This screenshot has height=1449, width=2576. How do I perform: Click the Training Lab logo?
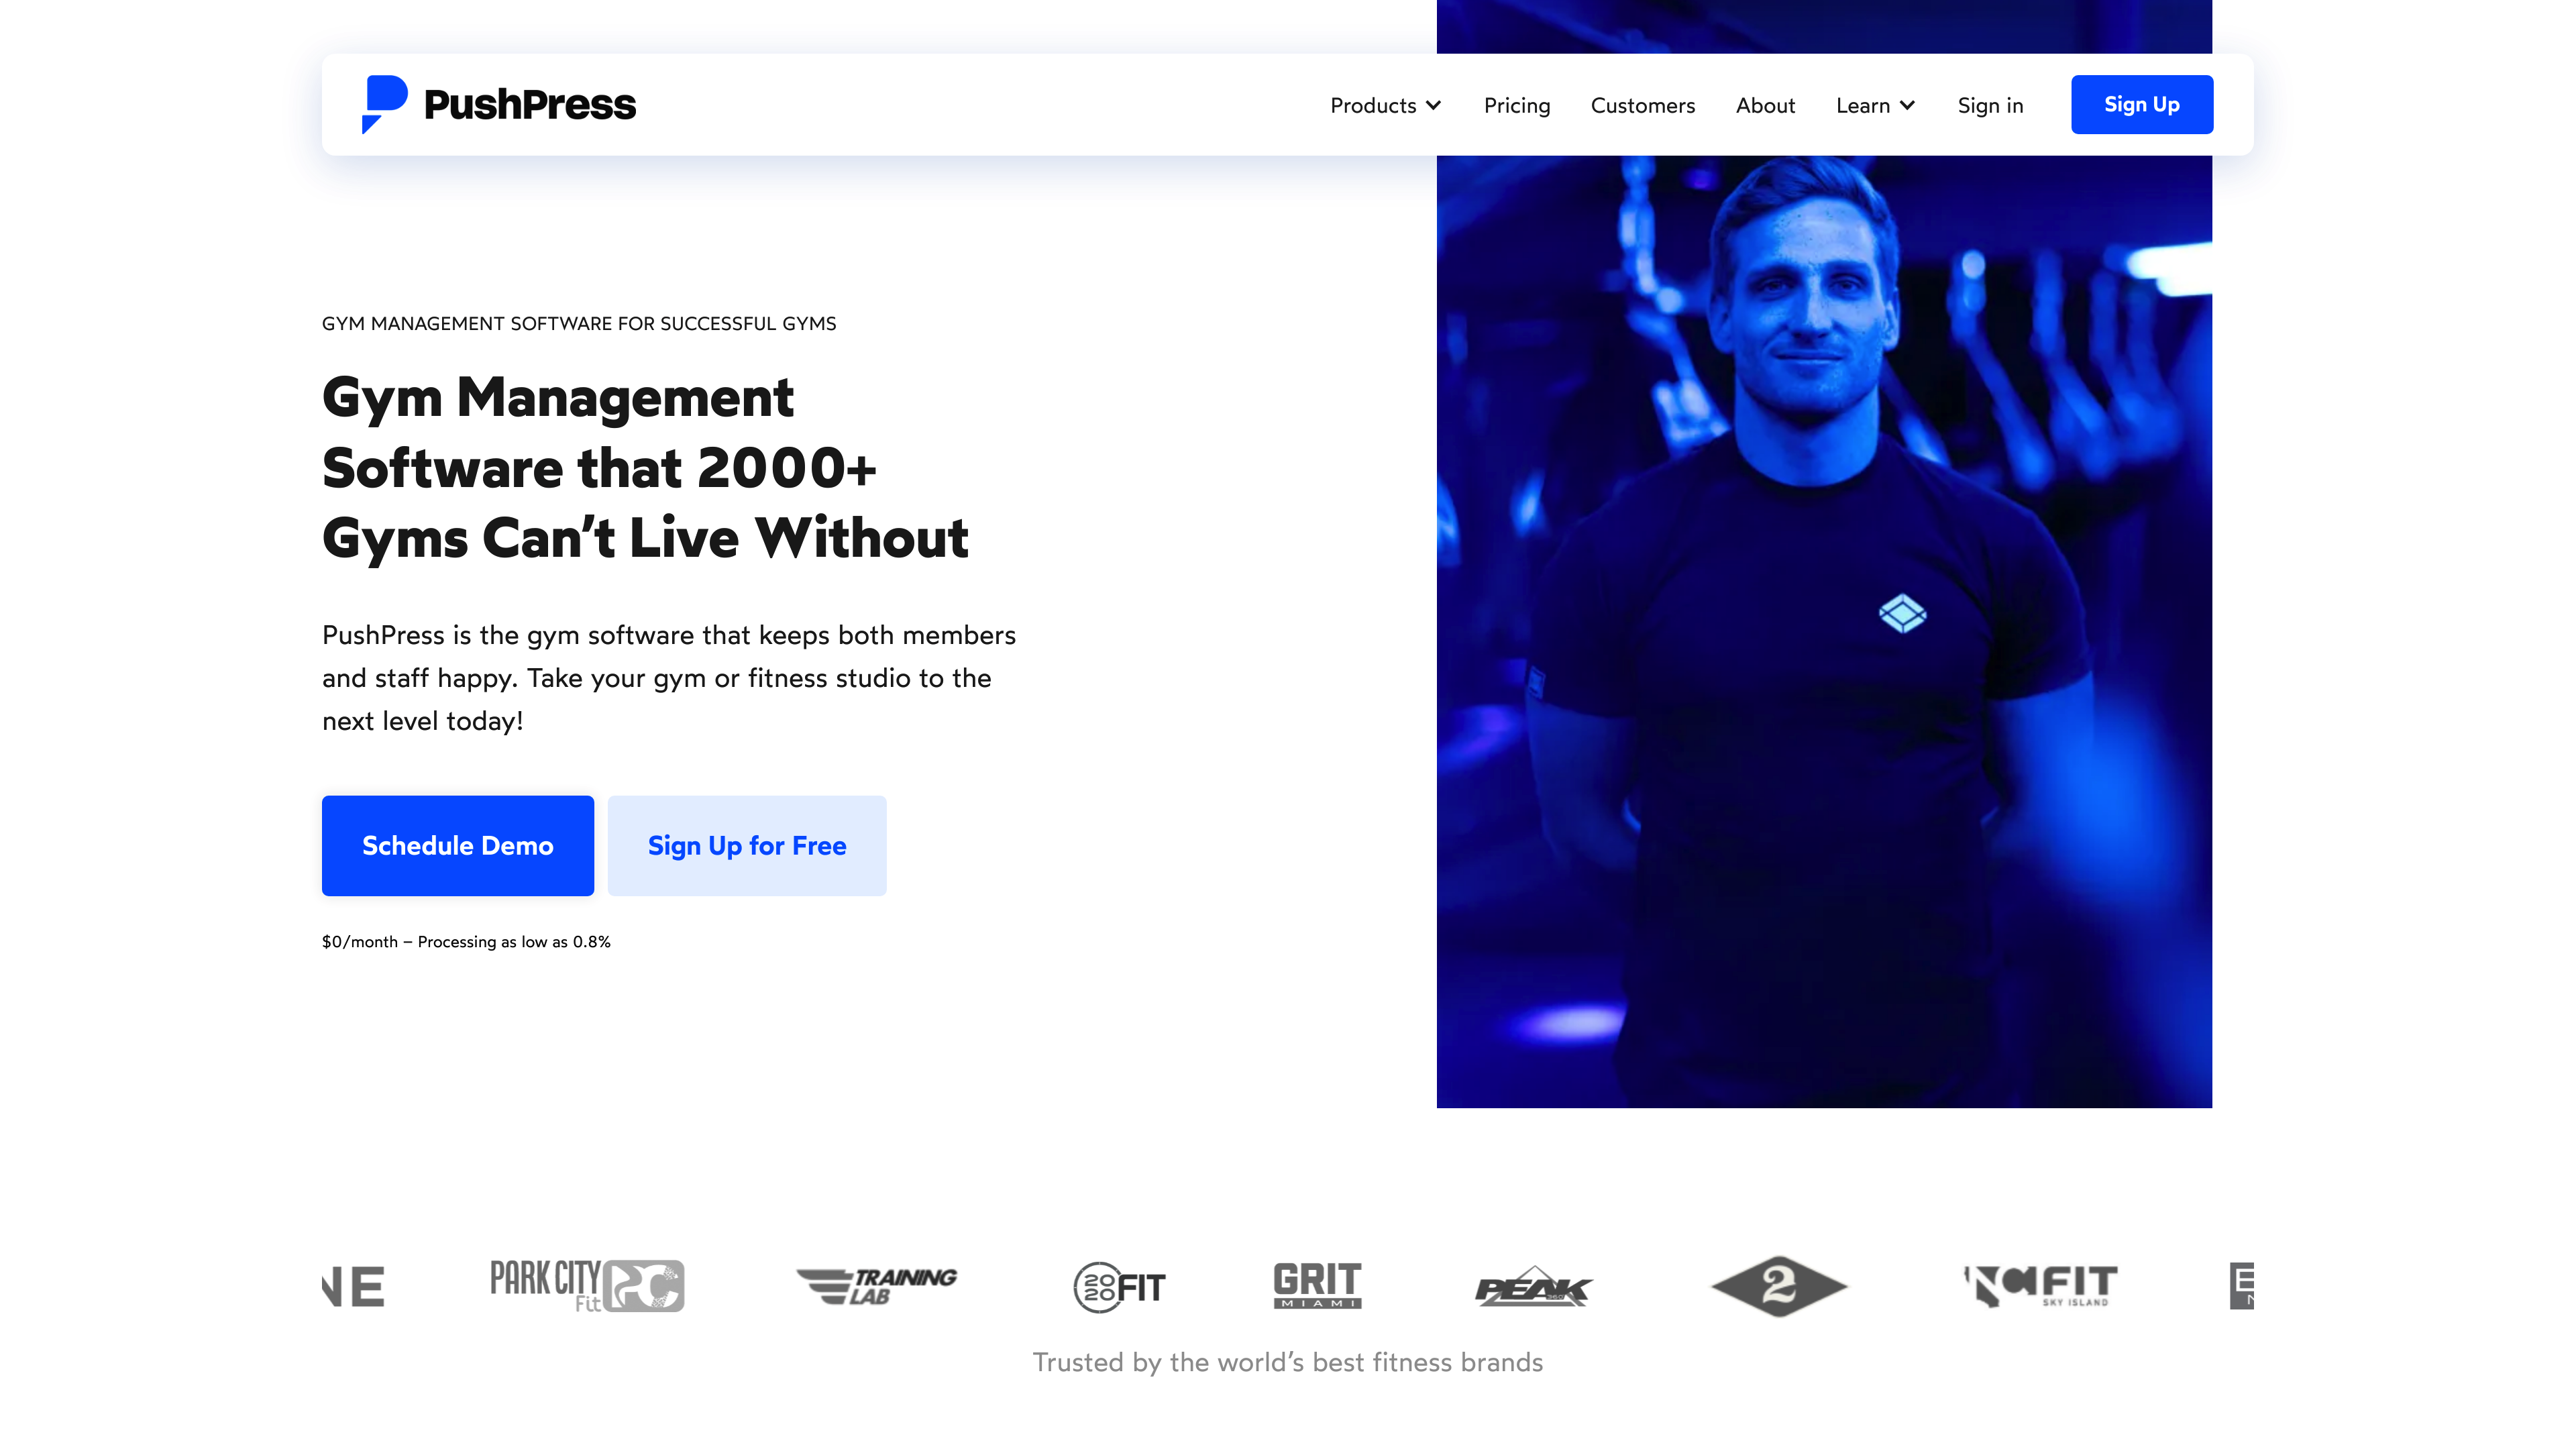coord(877,1285)
